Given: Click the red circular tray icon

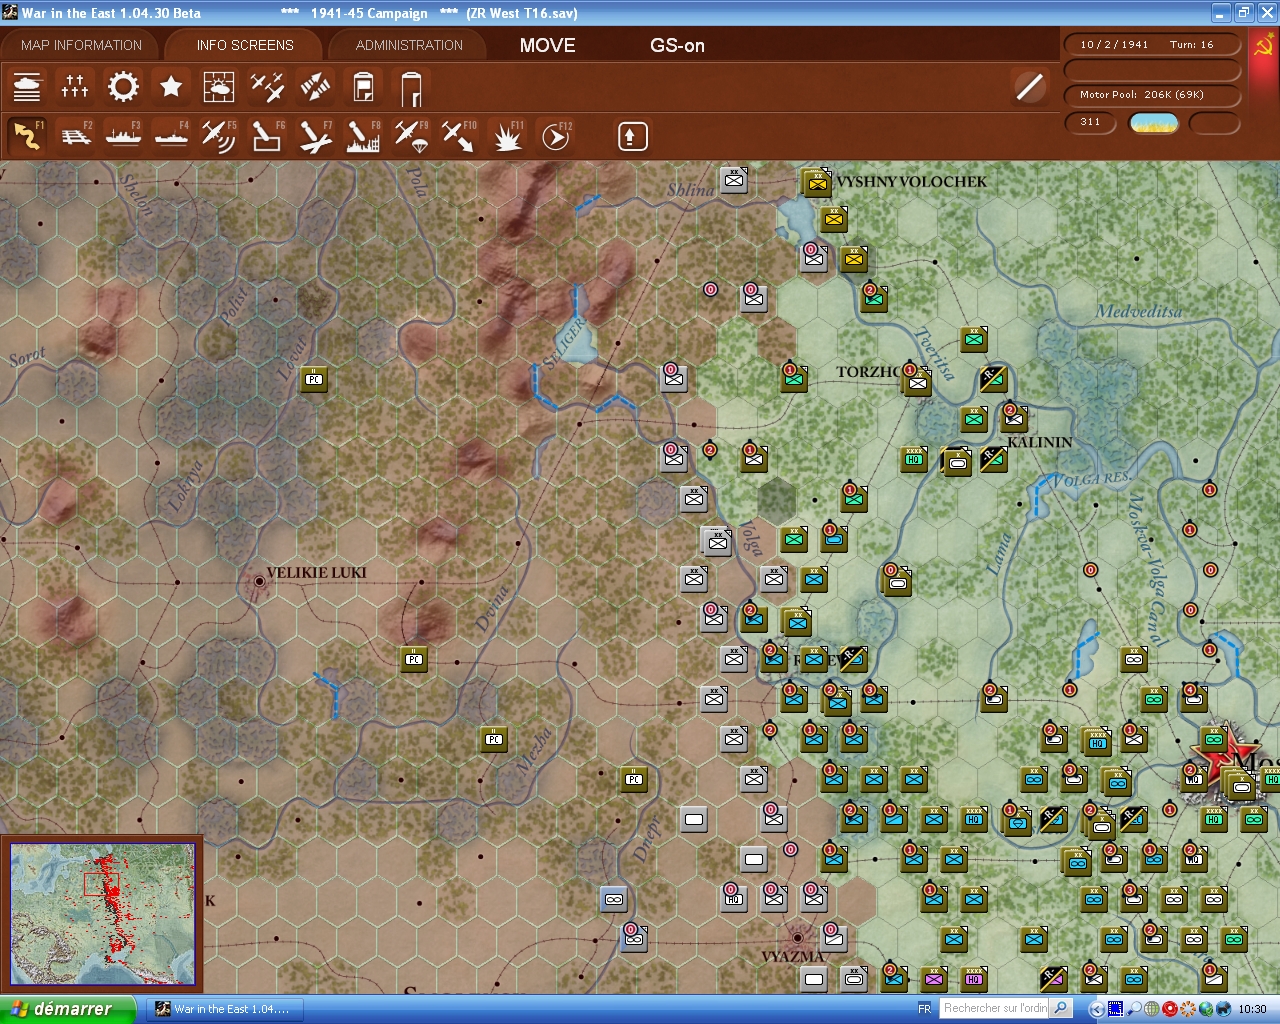Looking at the screenshot, I should point(1169,1009).
